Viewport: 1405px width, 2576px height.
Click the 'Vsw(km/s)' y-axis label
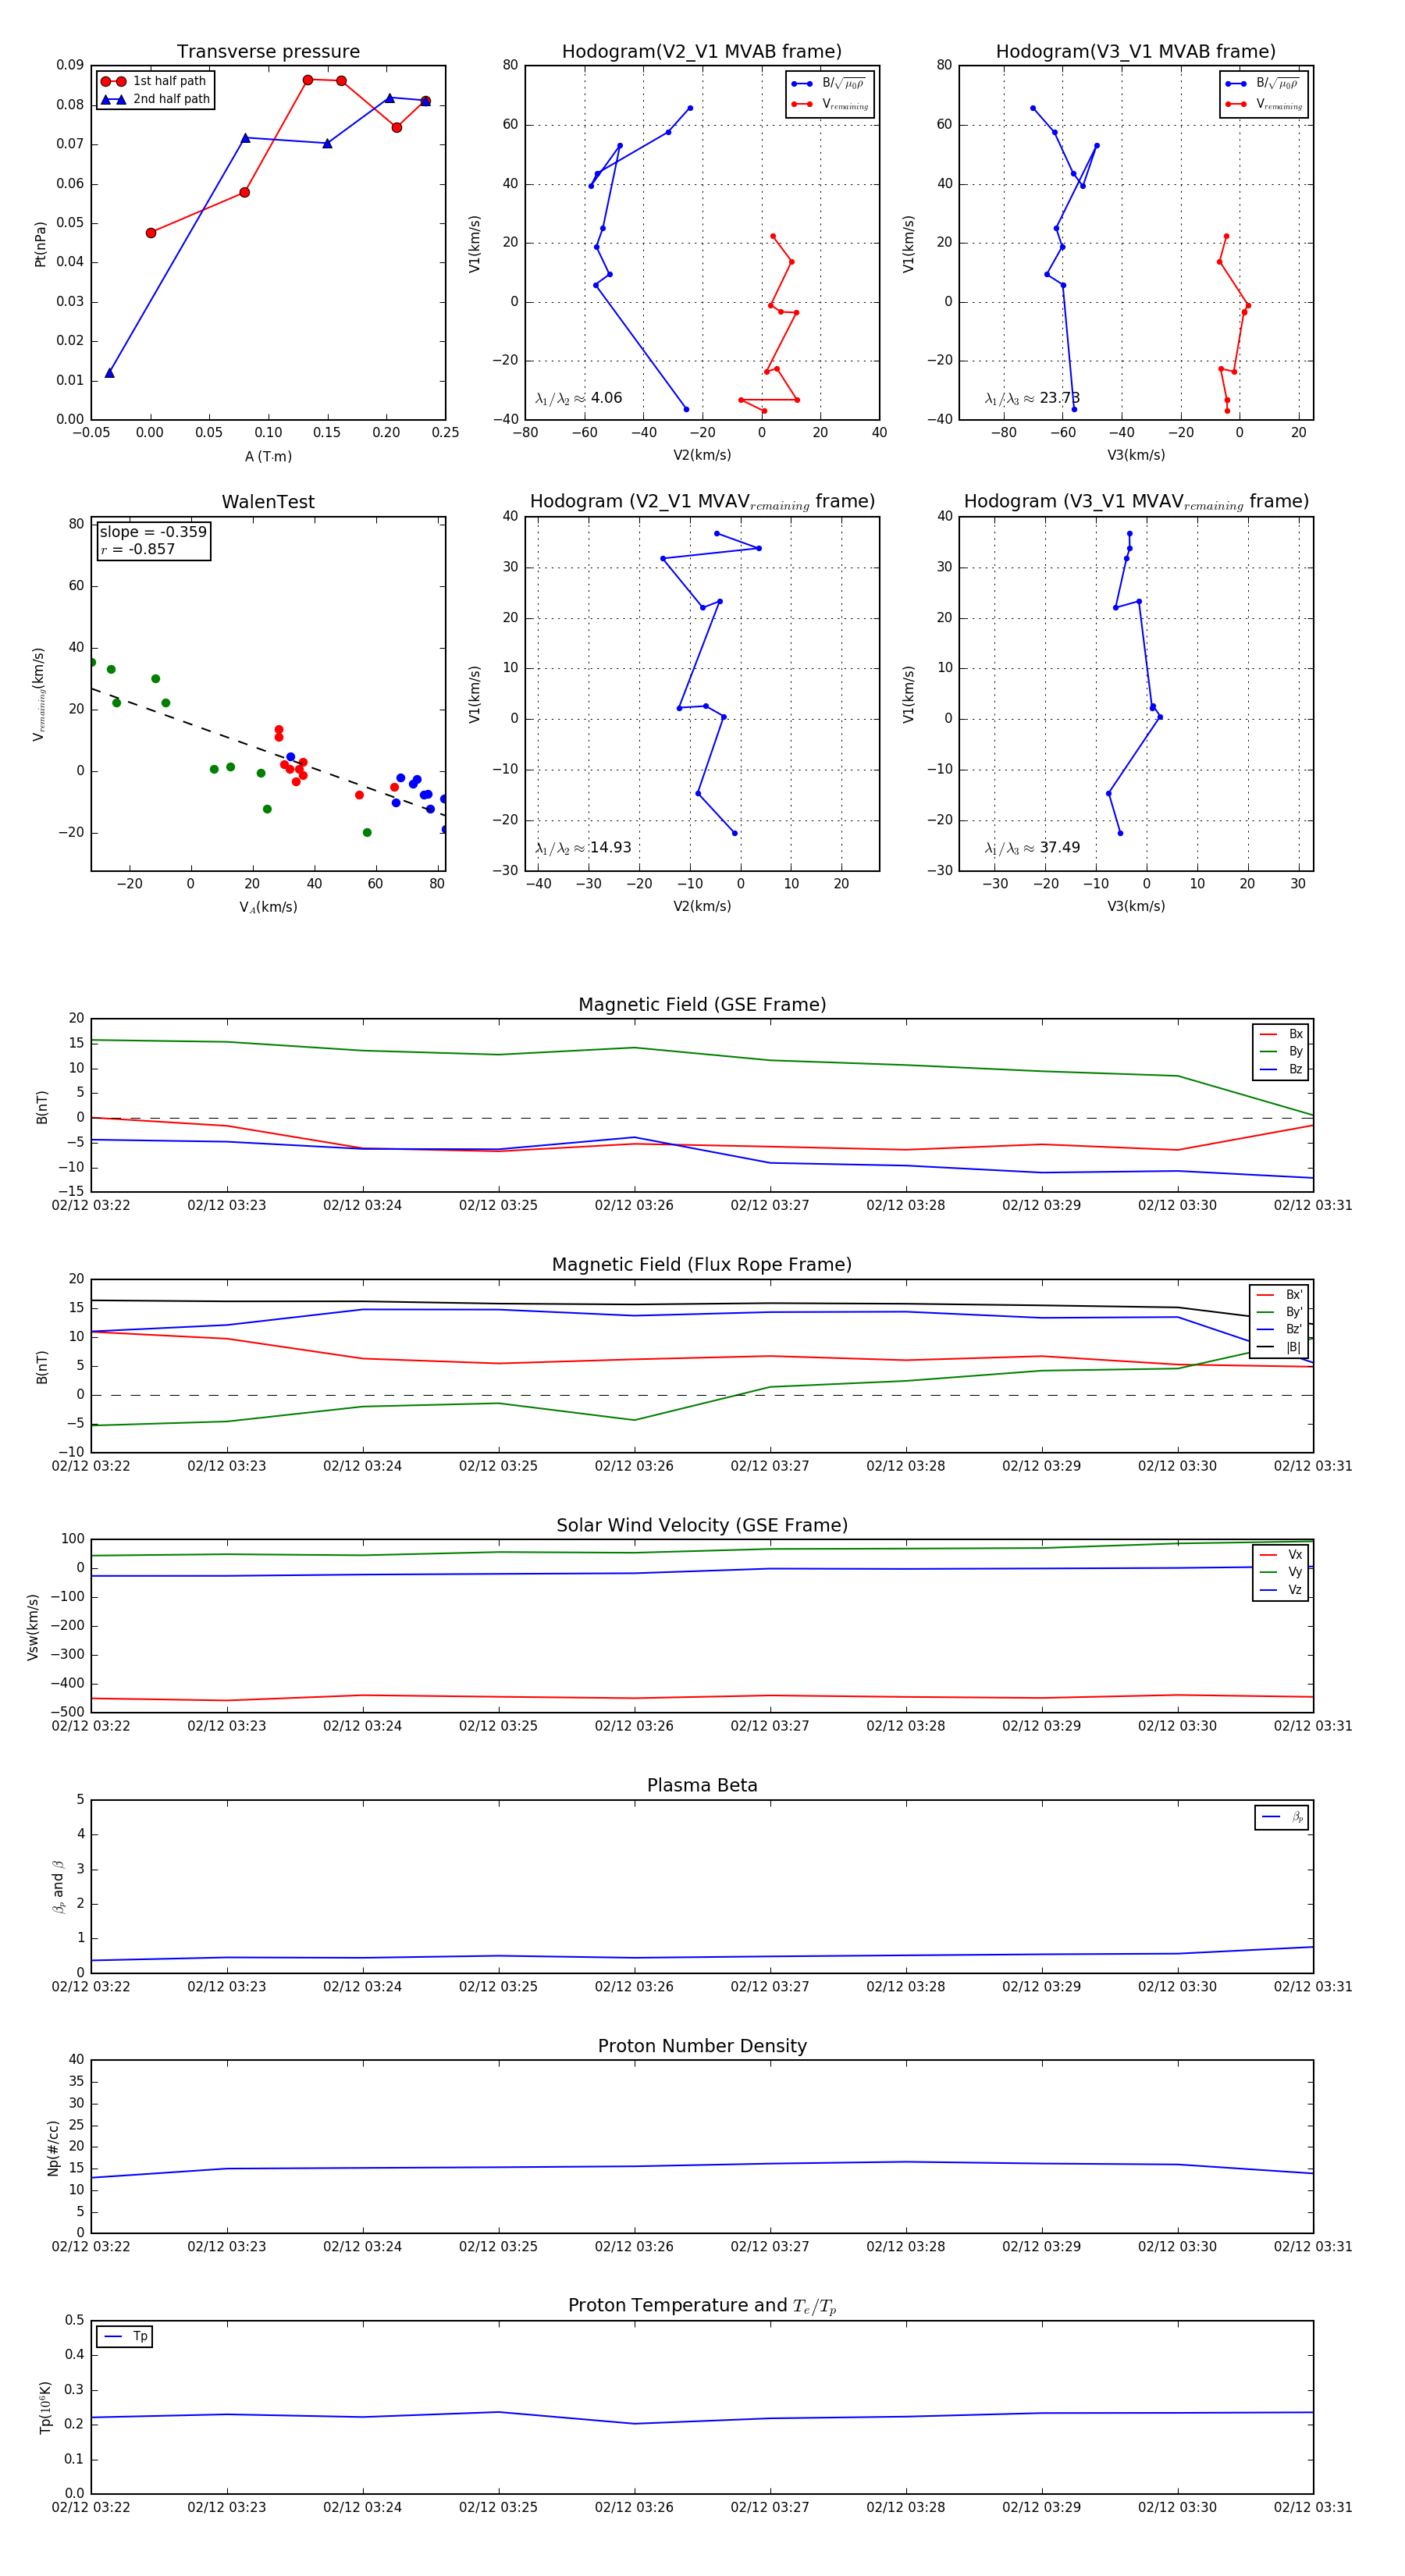tap(32, 1627)
